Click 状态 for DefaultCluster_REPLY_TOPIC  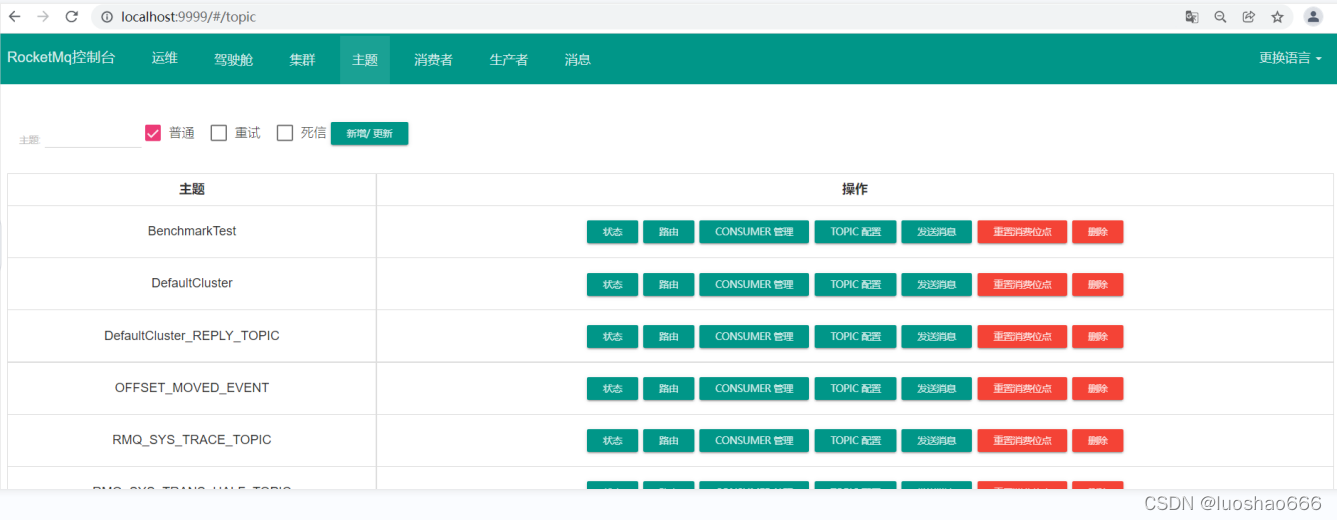click(x=612, y=337)
